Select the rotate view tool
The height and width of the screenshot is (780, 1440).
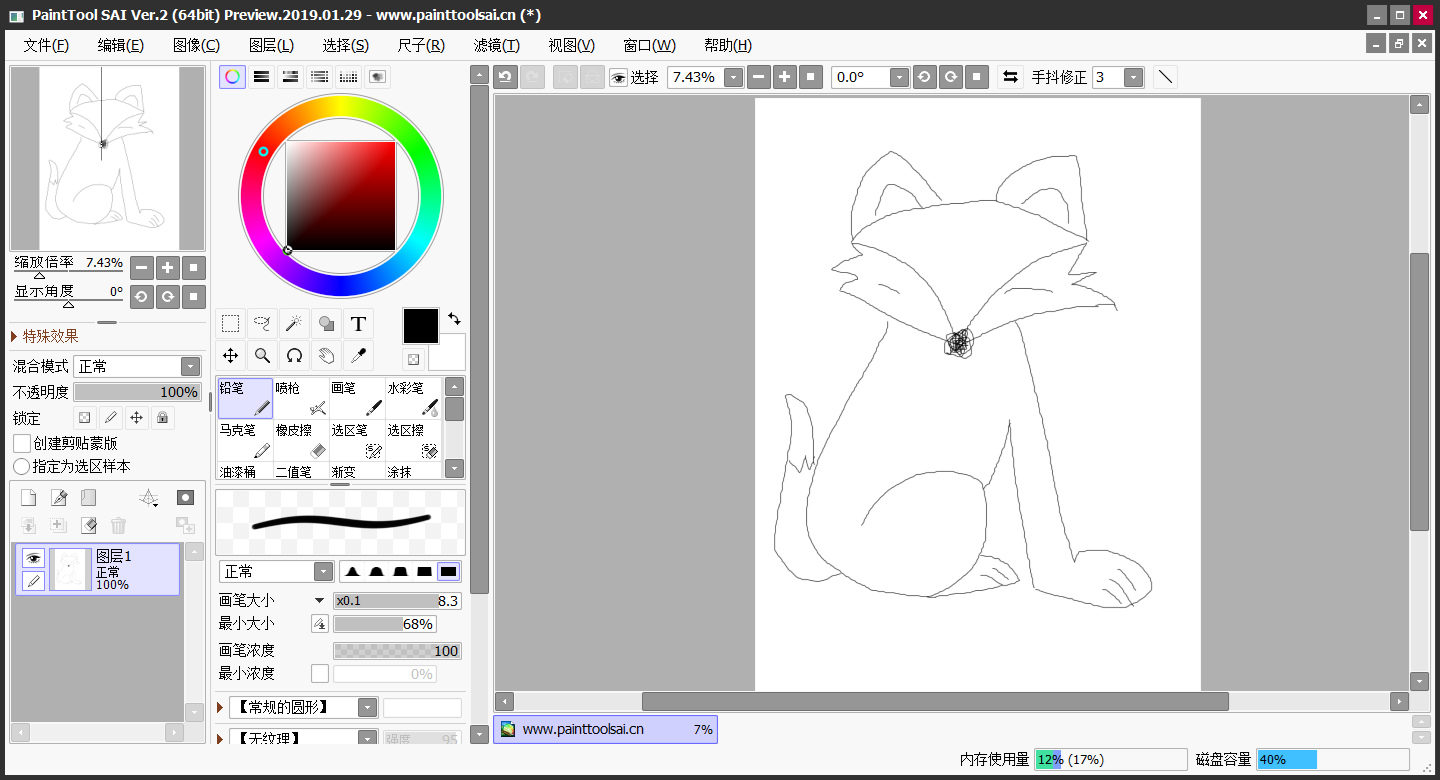pos(294,355)
